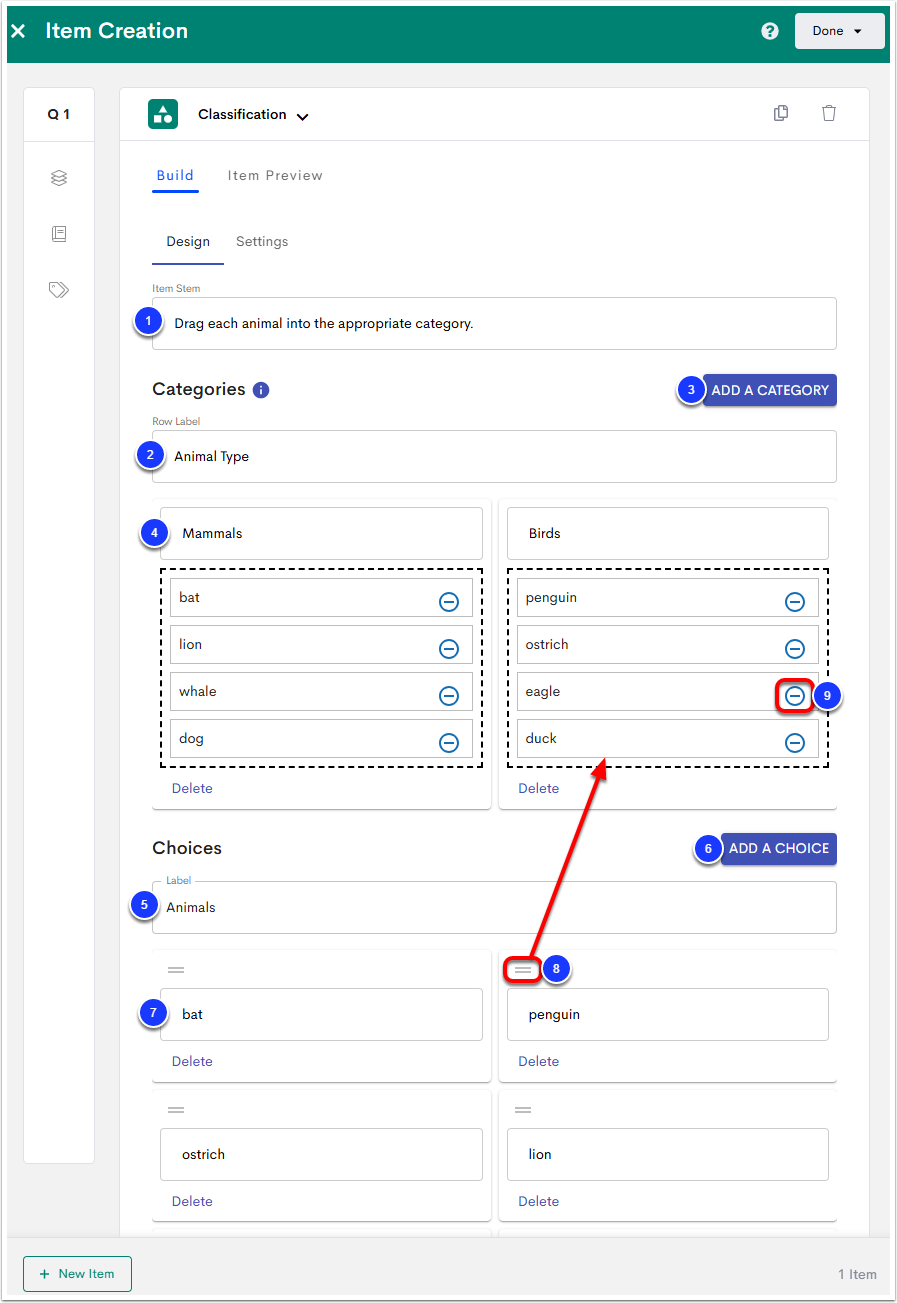Click the help question mark icon
Image resolution: width=897 pixels, height=1303 pixels.
769,31
